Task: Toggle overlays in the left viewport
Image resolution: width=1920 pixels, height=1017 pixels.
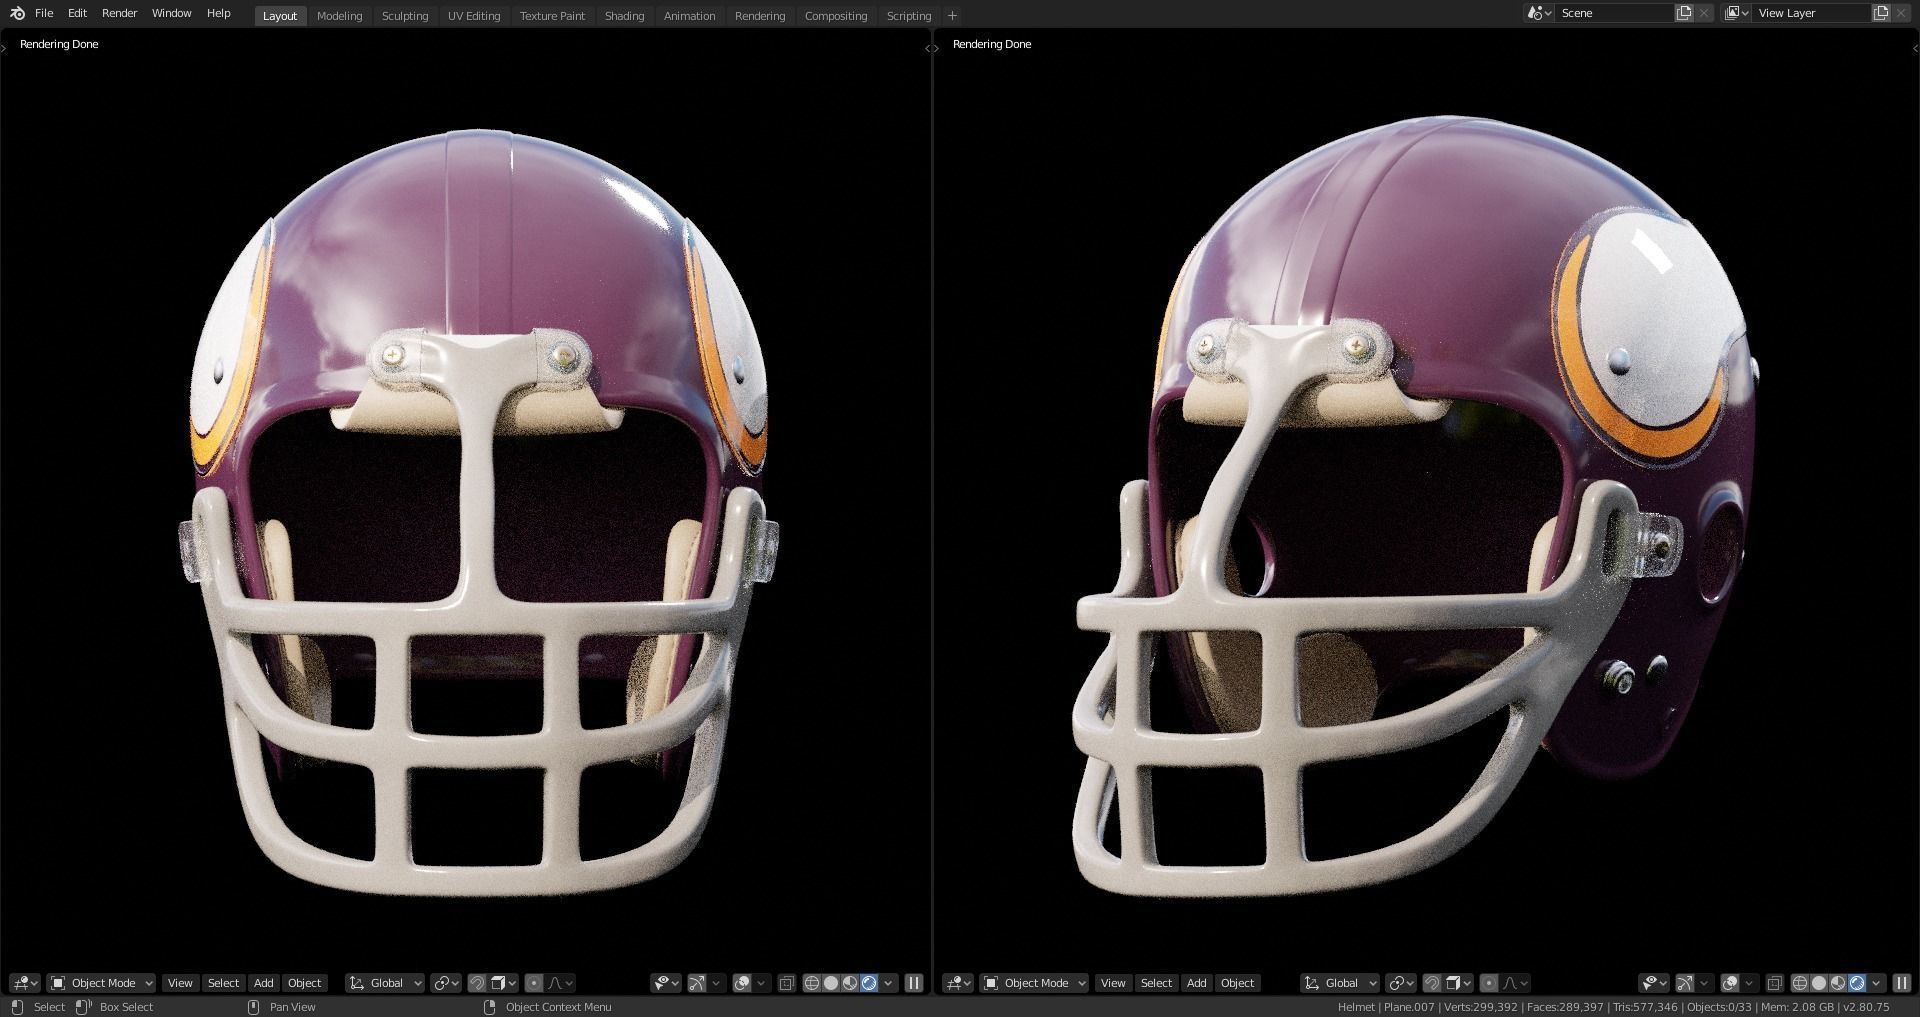Action: 742,983
